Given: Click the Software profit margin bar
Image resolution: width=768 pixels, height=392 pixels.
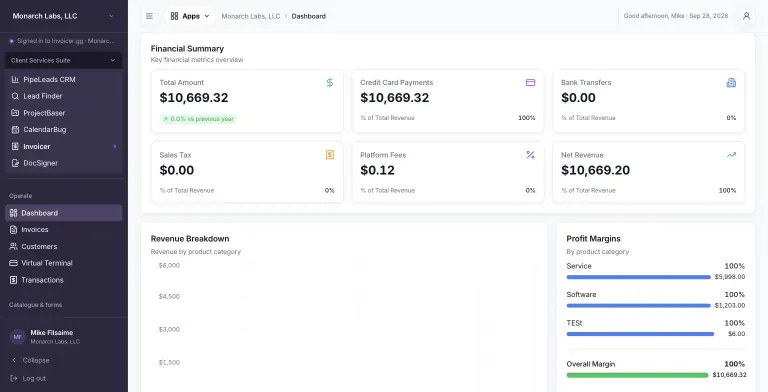Looking at the screenshot, I should [638, 306].
